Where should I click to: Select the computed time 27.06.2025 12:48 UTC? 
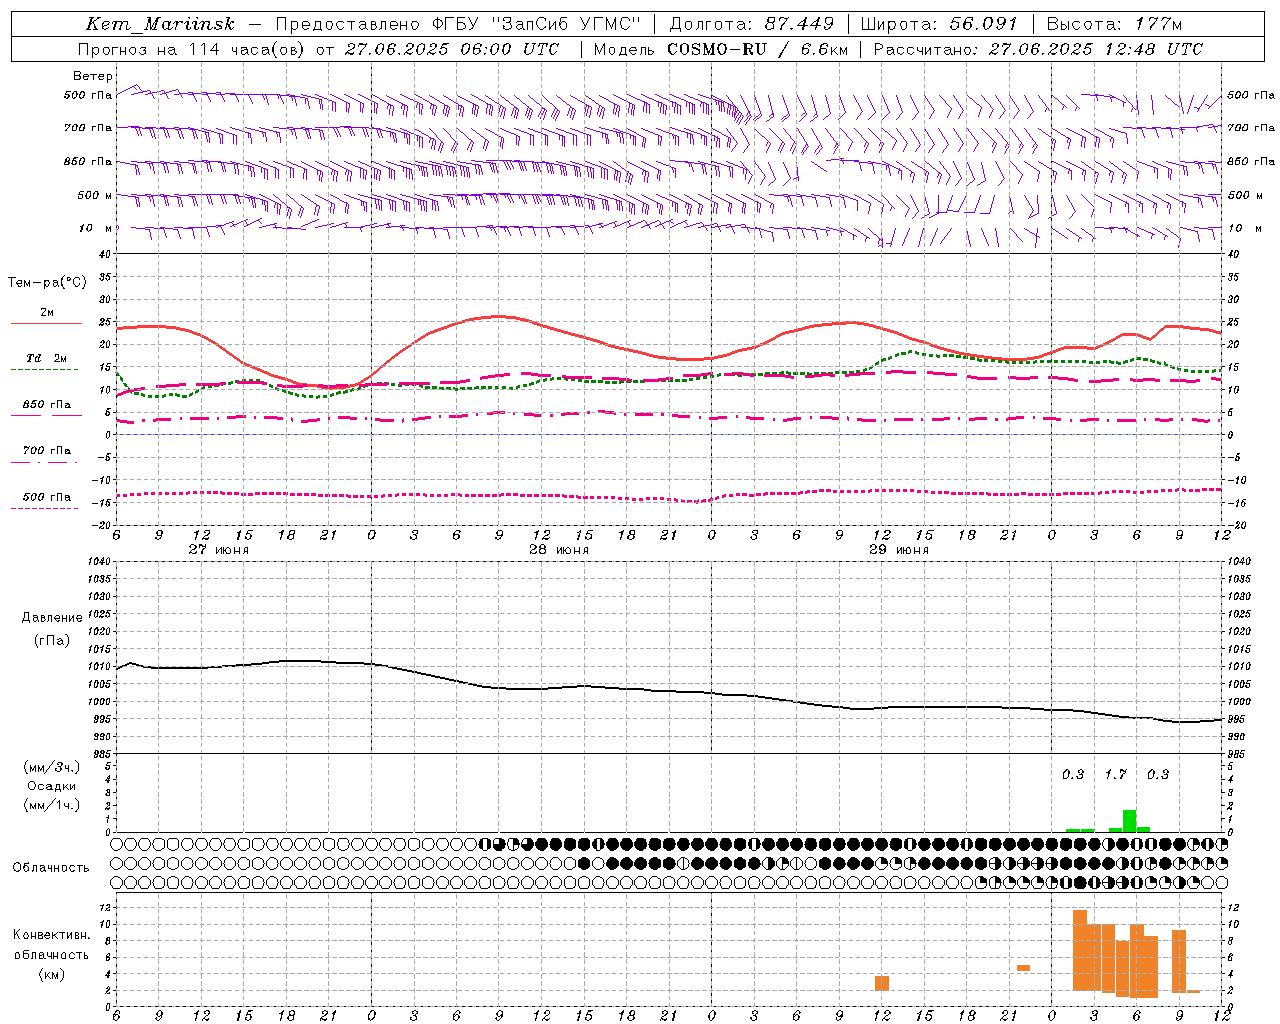[x=1095, y=49]
